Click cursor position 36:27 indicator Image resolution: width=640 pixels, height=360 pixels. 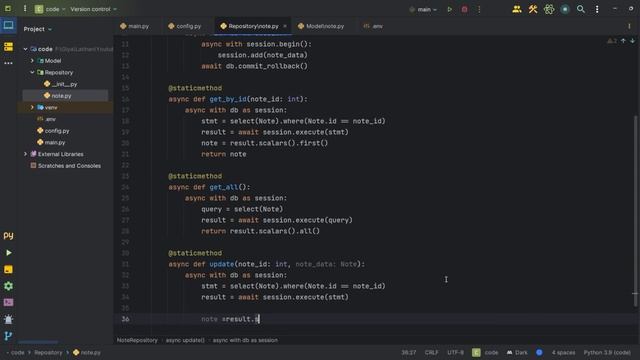click(x=409, y=352)
